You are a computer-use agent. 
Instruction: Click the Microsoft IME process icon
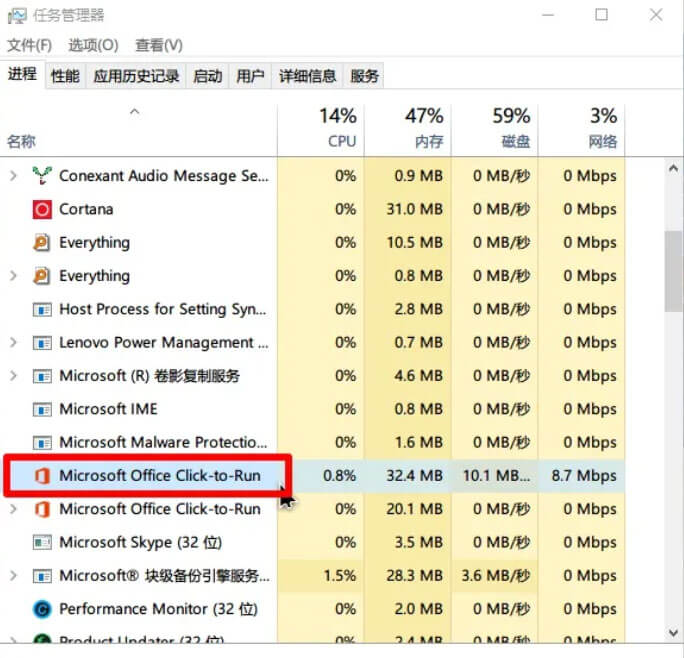coord(42,409)
